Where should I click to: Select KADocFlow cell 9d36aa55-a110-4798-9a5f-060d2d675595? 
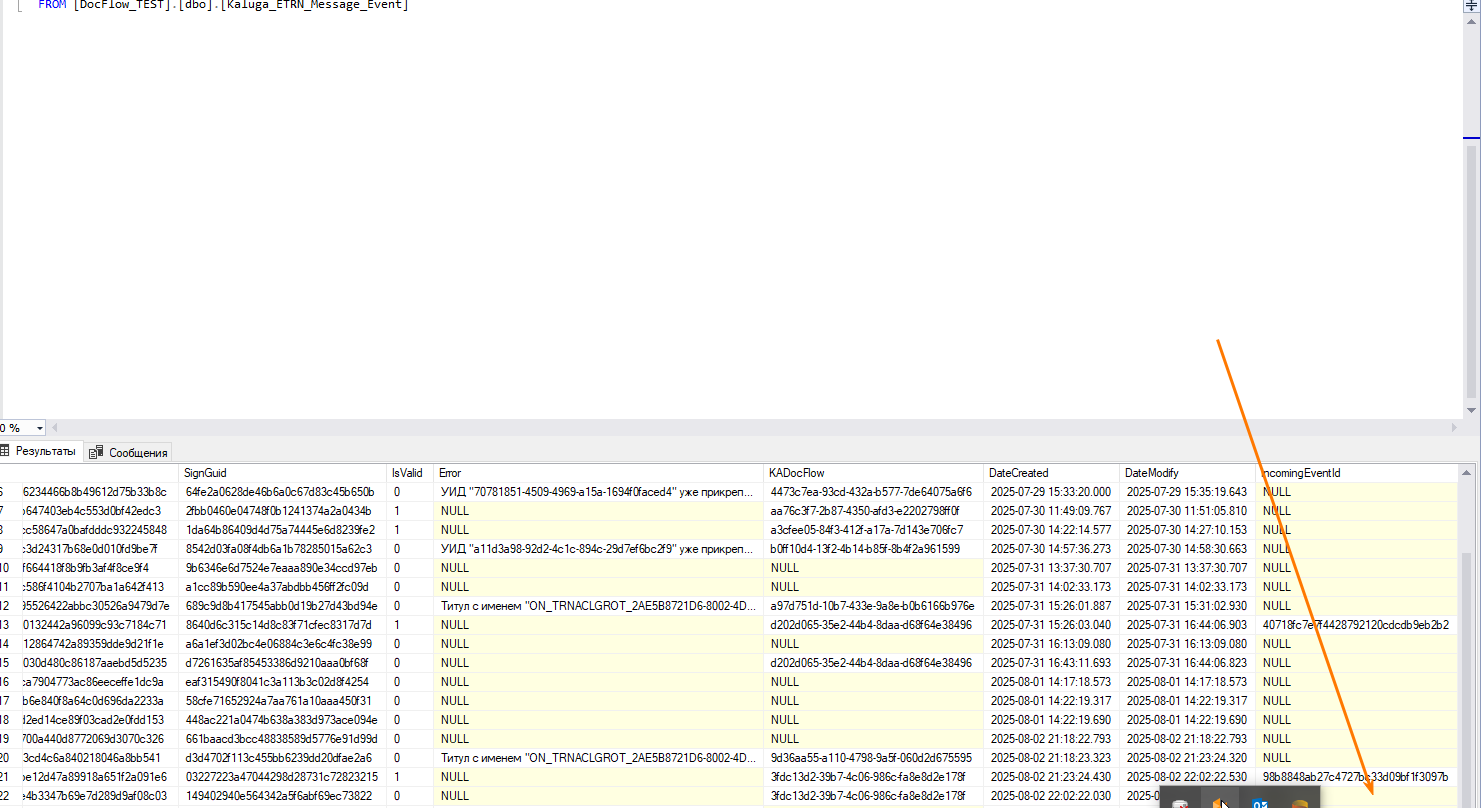[x=875, y=758]
